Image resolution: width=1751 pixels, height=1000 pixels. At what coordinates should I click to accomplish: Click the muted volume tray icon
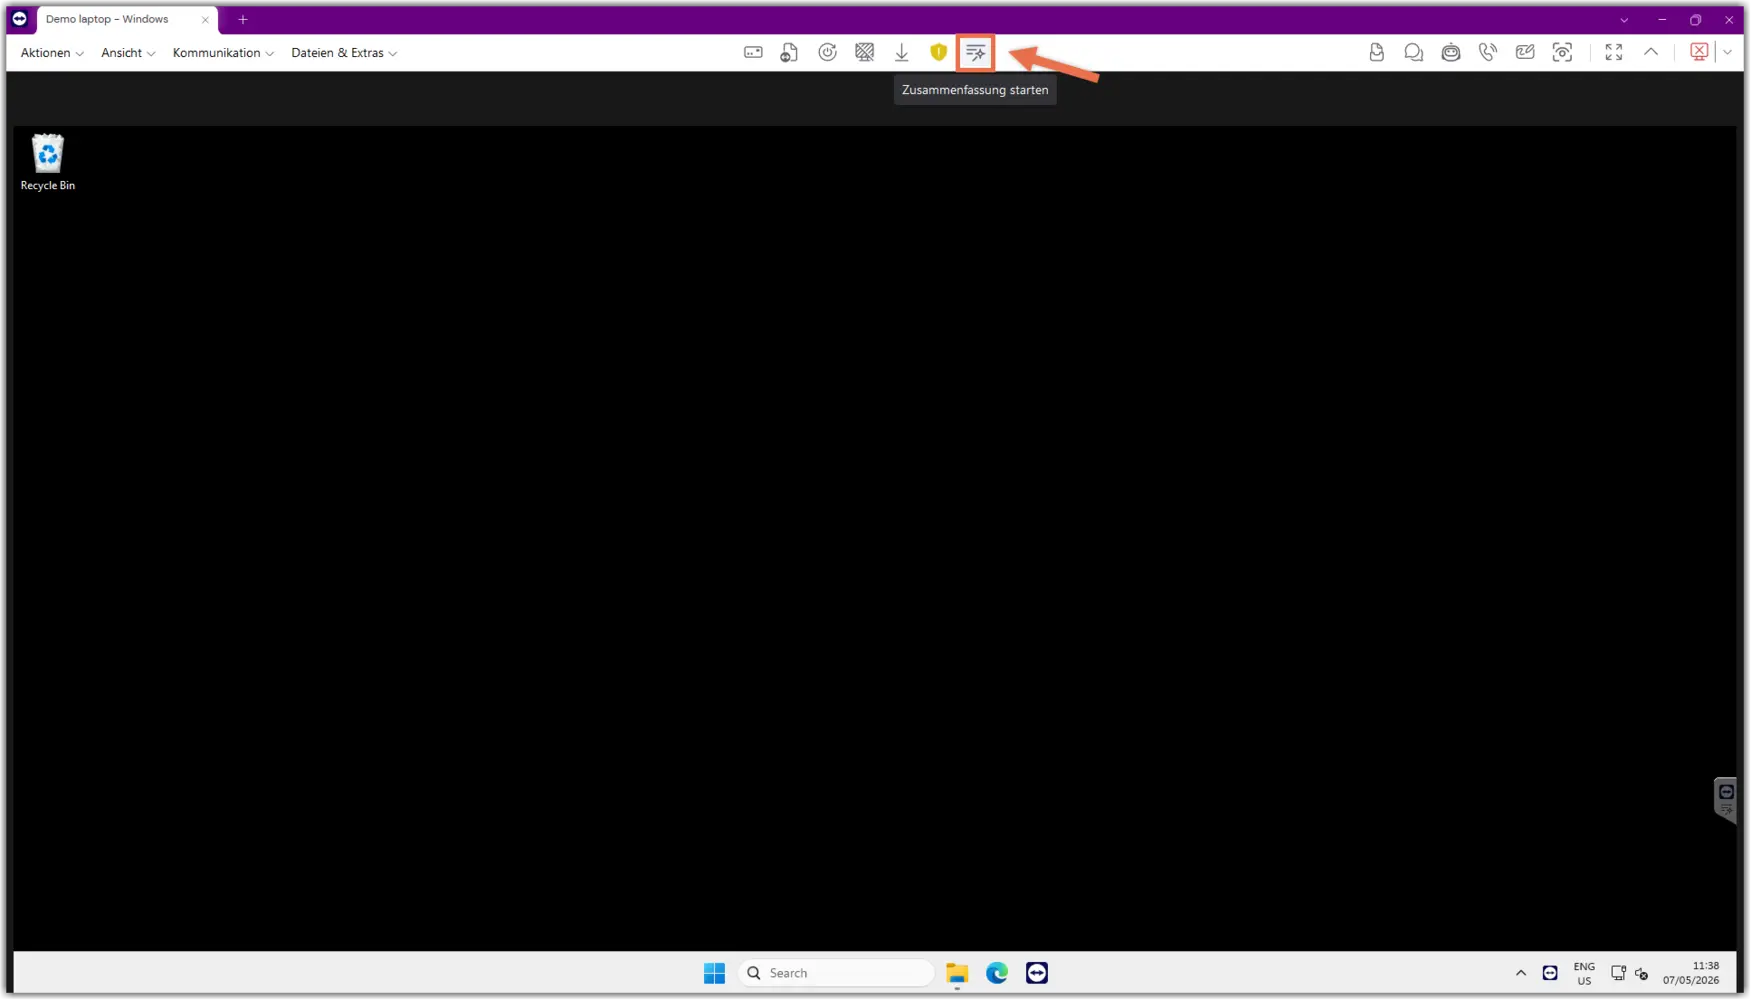coord(1641,973)
